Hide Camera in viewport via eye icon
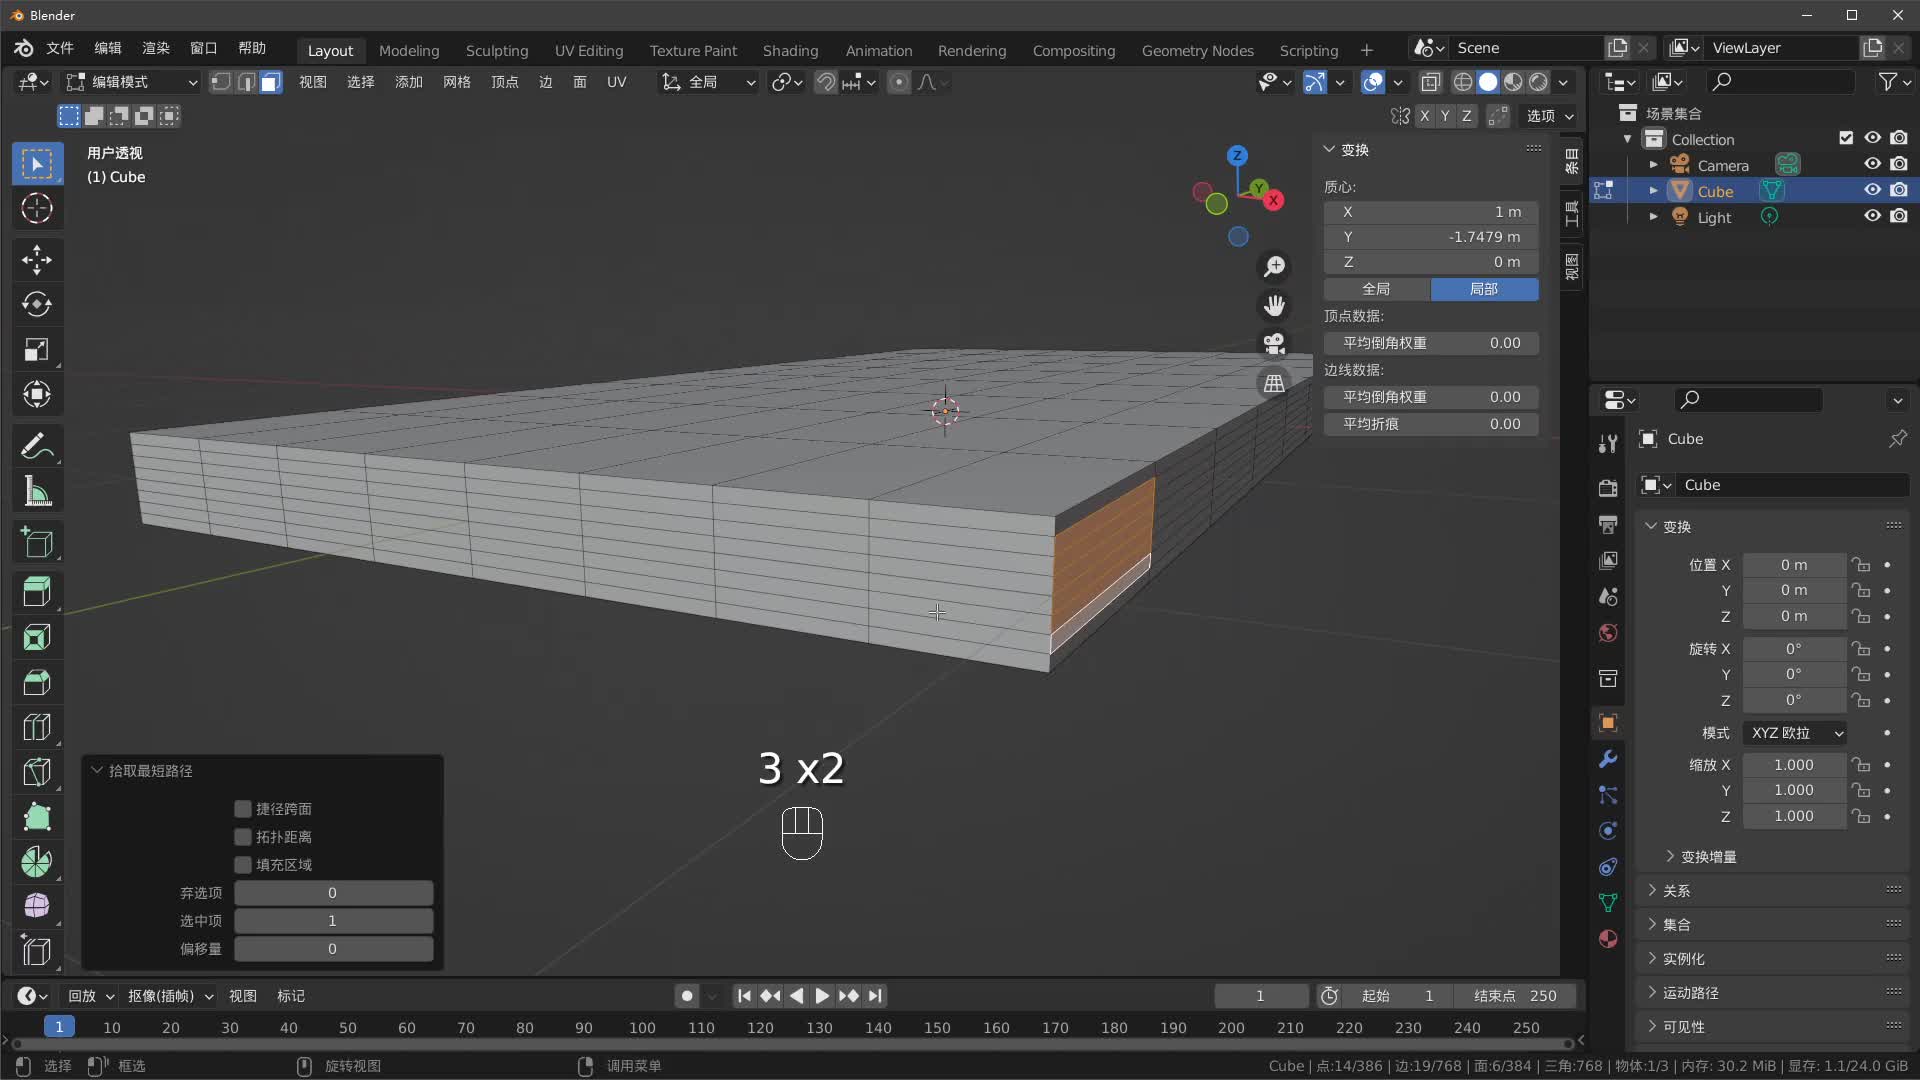Image resolution: width=1920 pixels, height=1080 pixels. coord(1872,165)
